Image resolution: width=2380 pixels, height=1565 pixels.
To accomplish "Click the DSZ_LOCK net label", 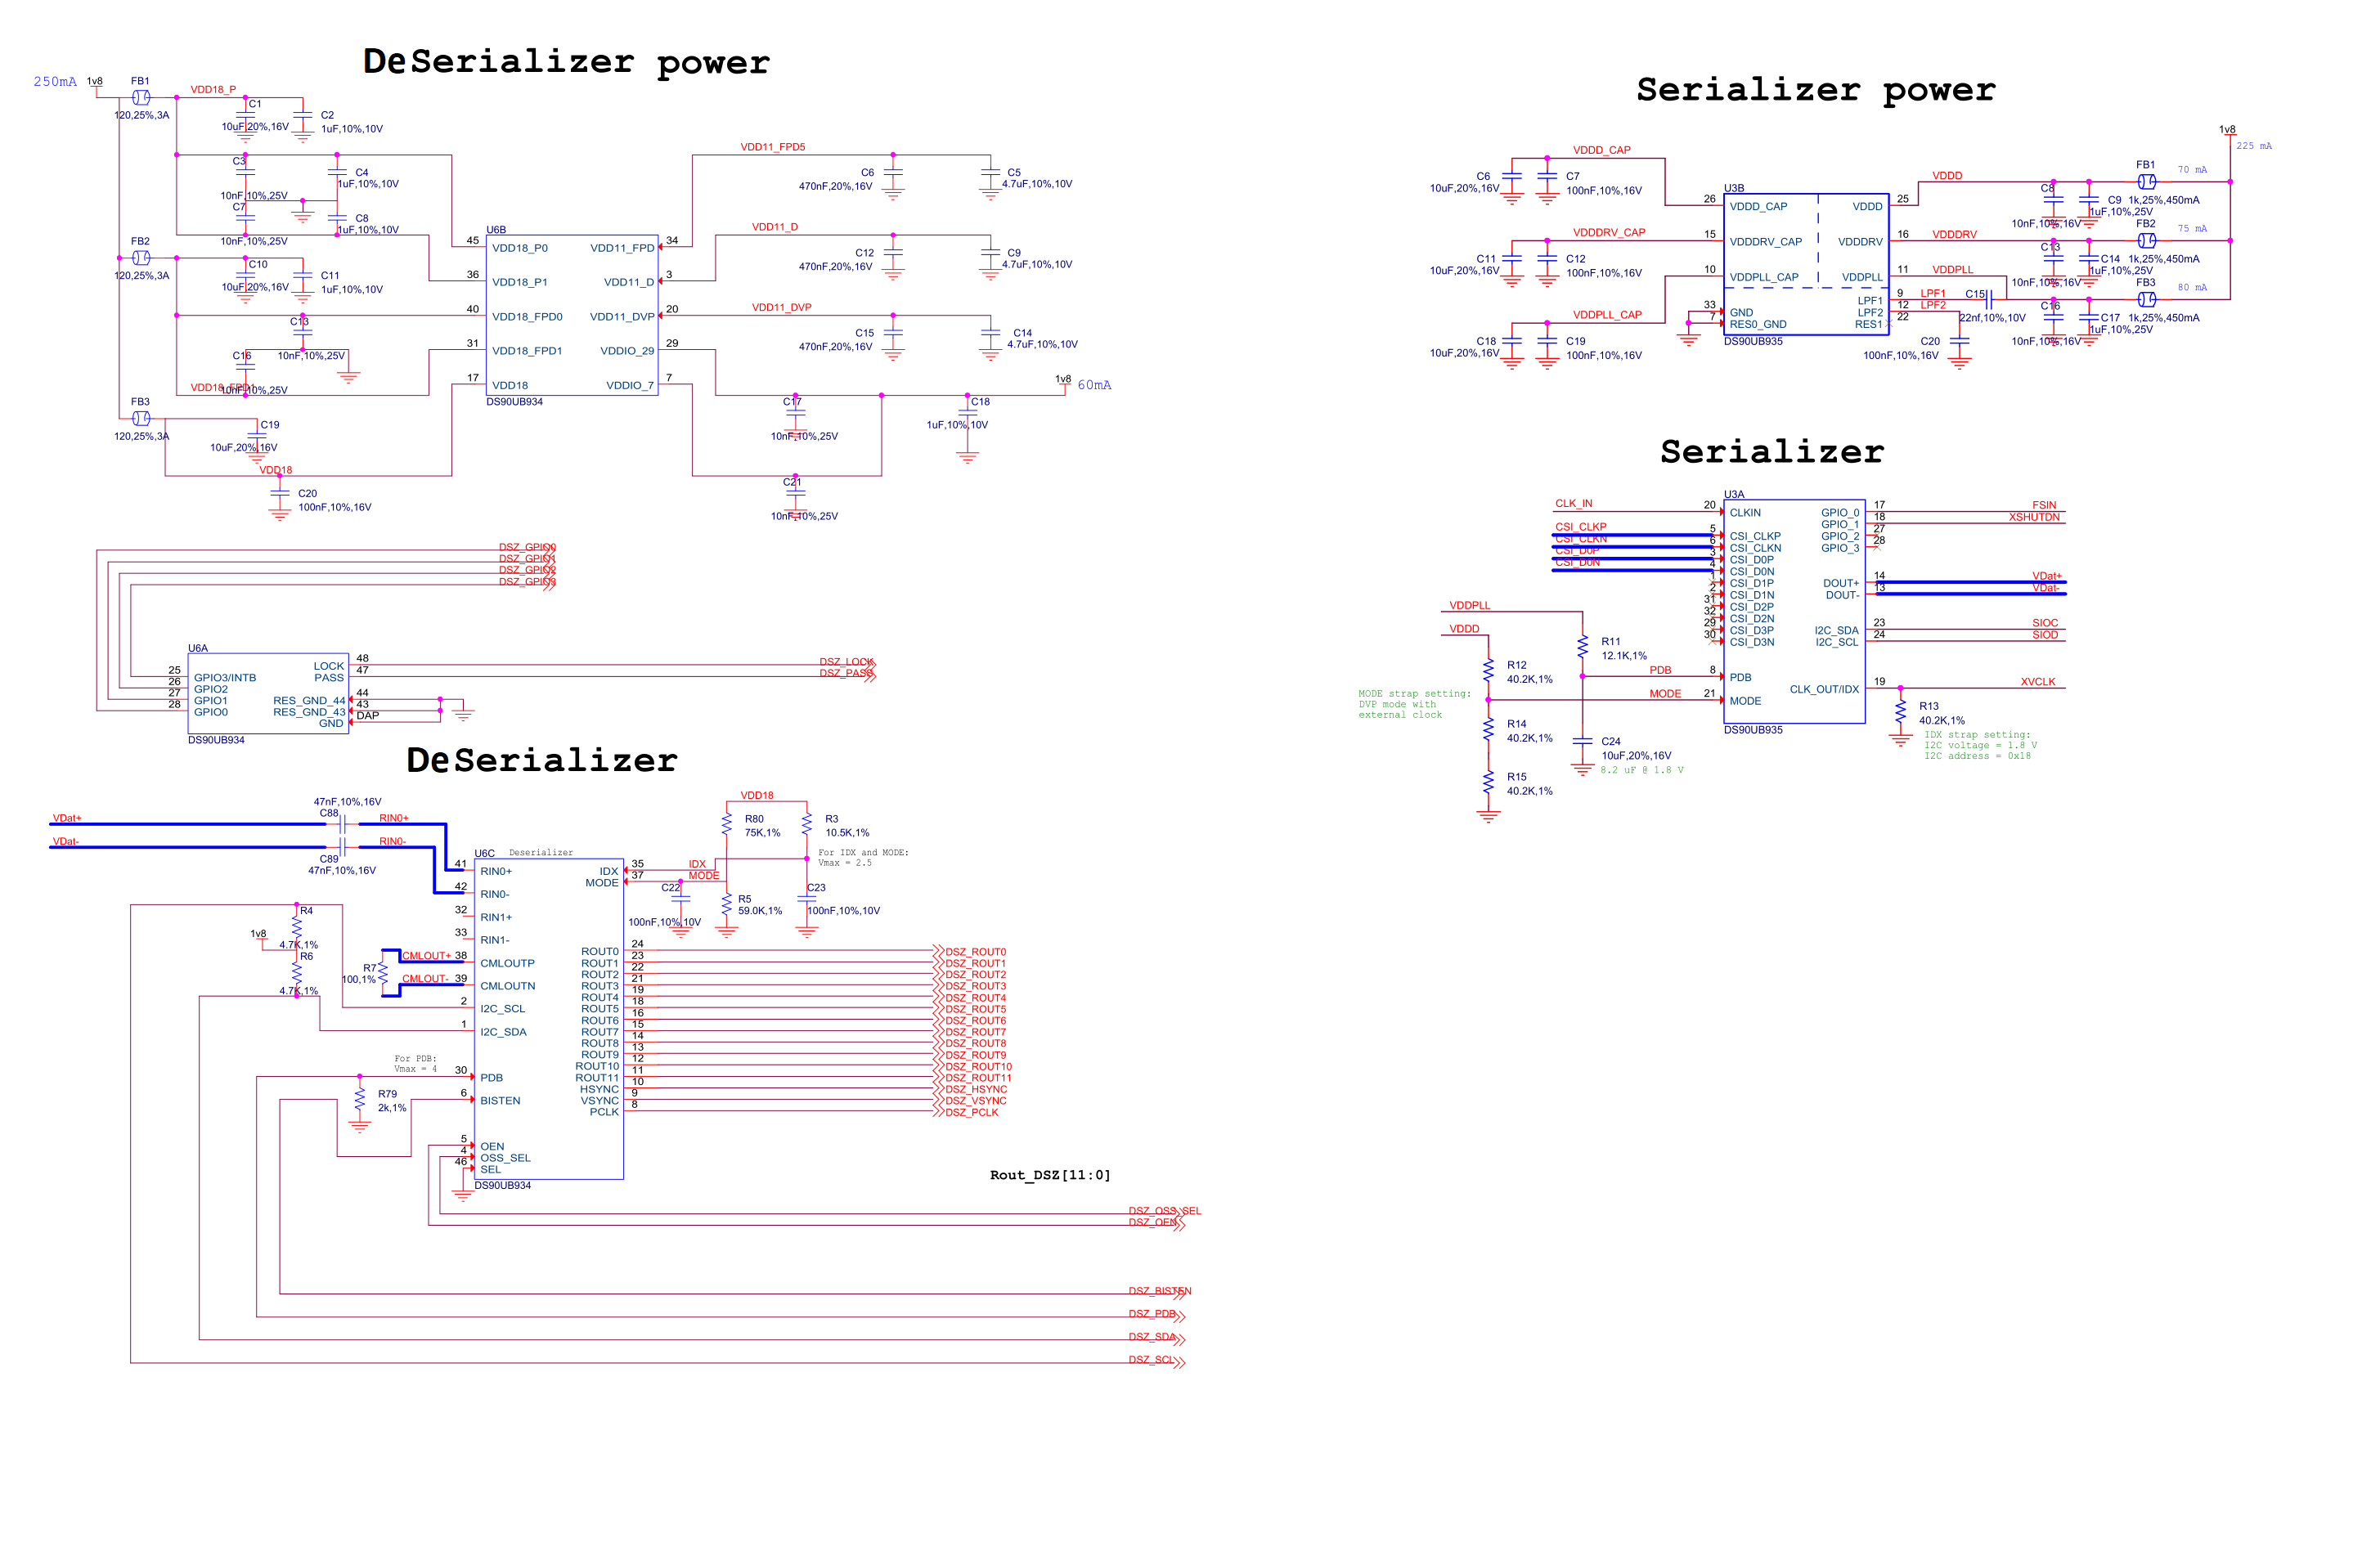I will [844, 662].
